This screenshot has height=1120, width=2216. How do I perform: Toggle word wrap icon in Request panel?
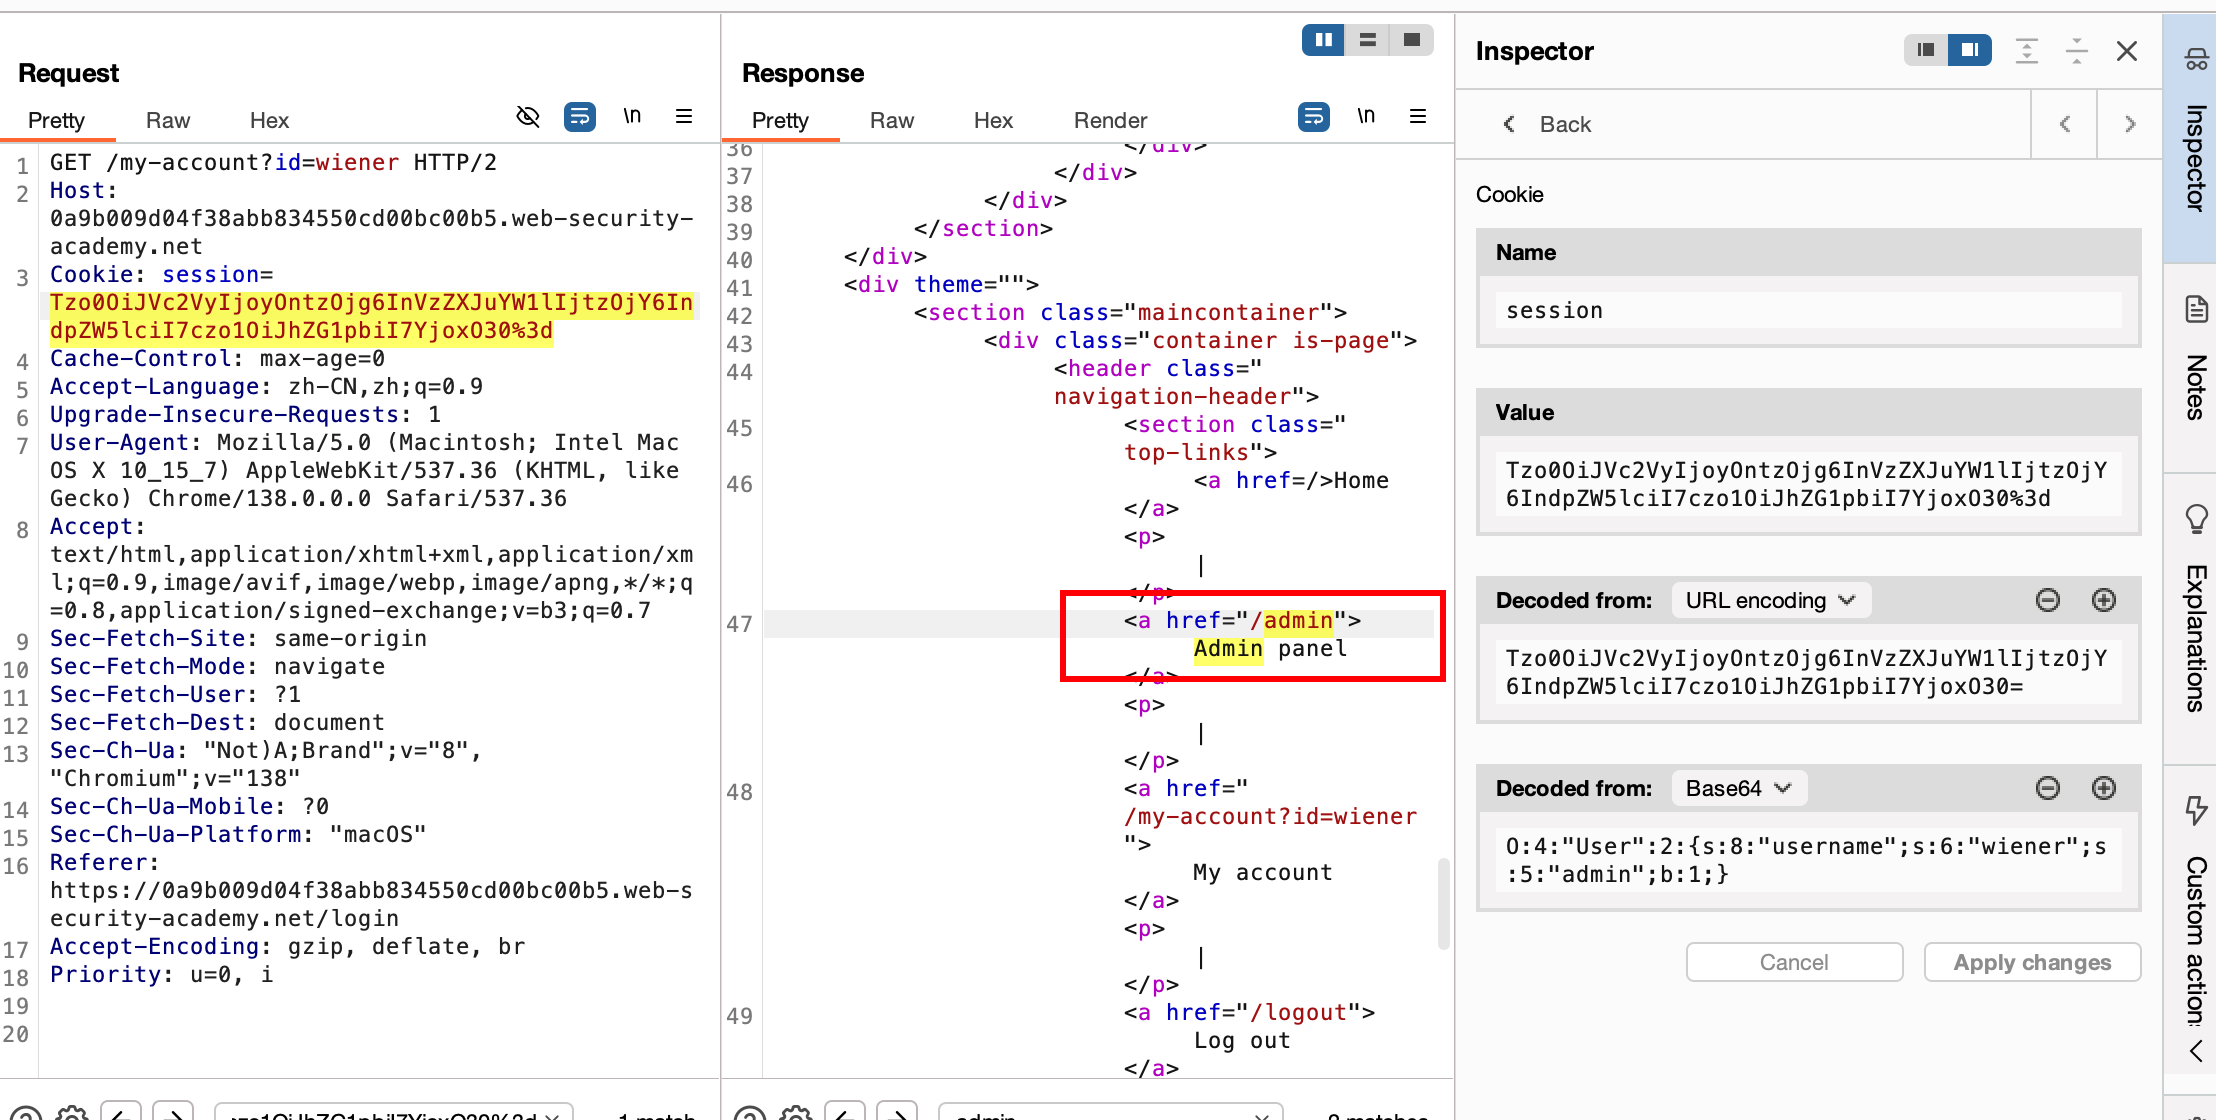(x=579, y=117)
